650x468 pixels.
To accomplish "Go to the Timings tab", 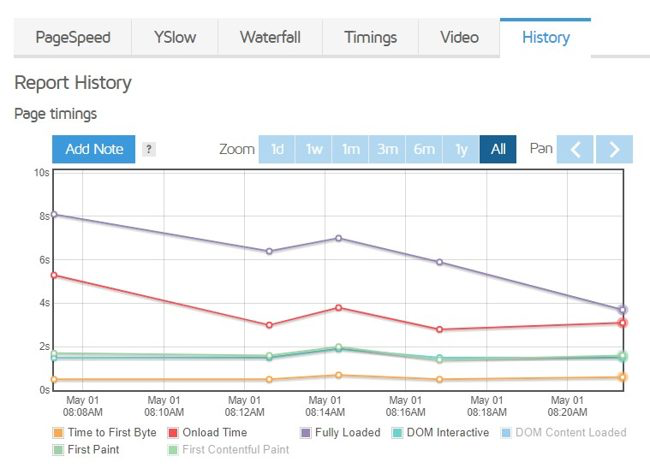I will (371, 37).
